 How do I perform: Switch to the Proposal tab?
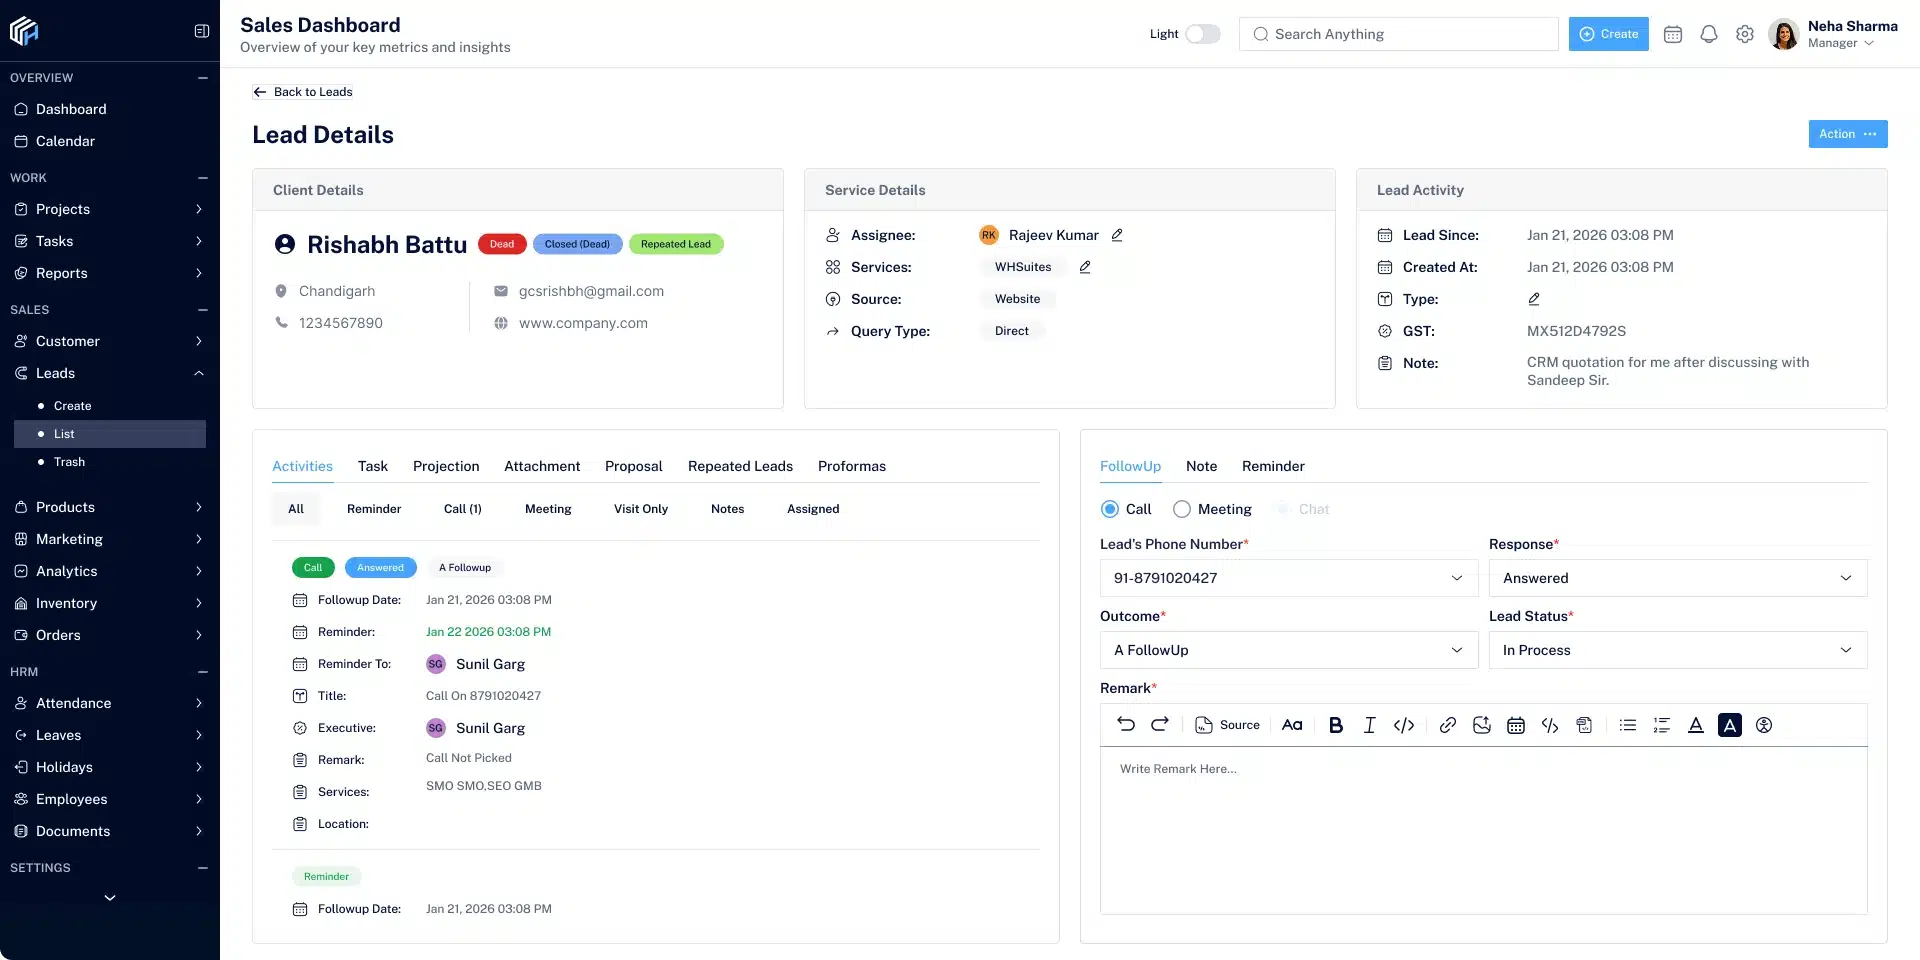tap(634, 466)
